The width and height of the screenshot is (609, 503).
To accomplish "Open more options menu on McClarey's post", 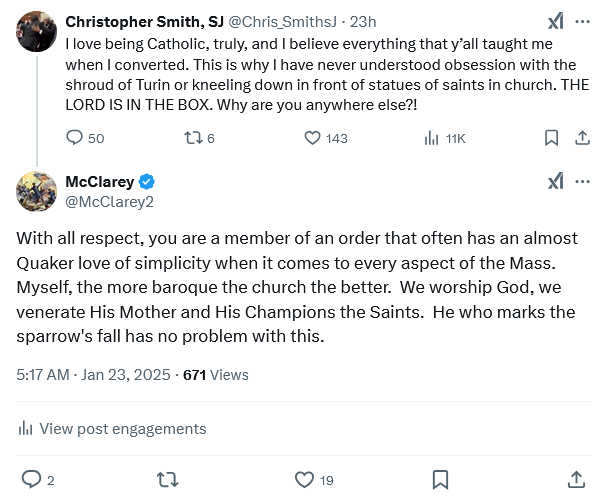I will (x=583, y=181).
